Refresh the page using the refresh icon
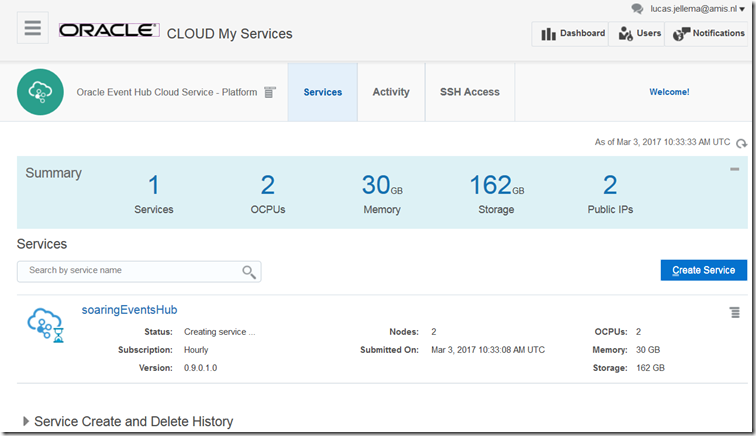The height and width of the screenshot is (436, 756). coord(741,144)
